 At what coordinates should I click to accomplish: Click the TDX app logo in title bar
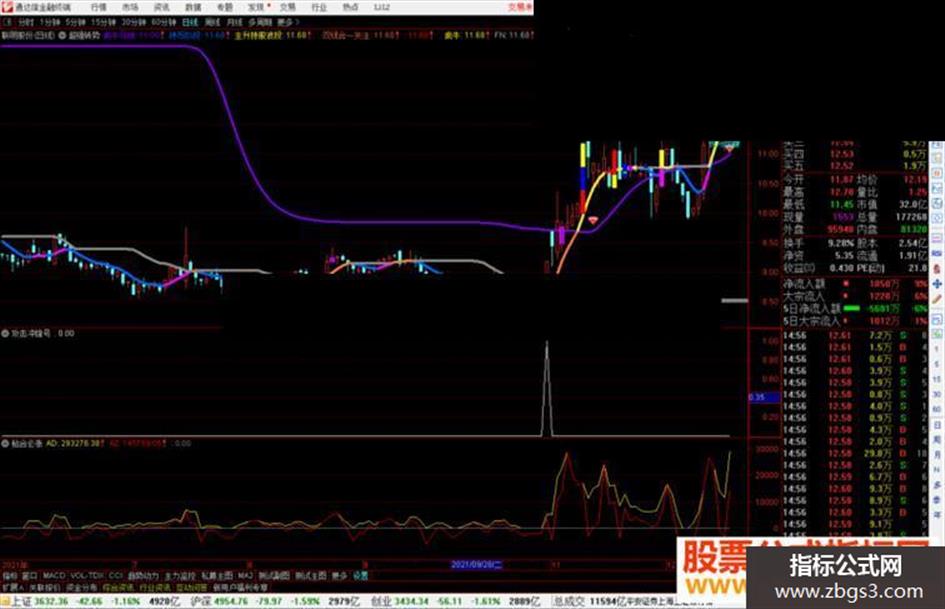(x=7, y=7)
